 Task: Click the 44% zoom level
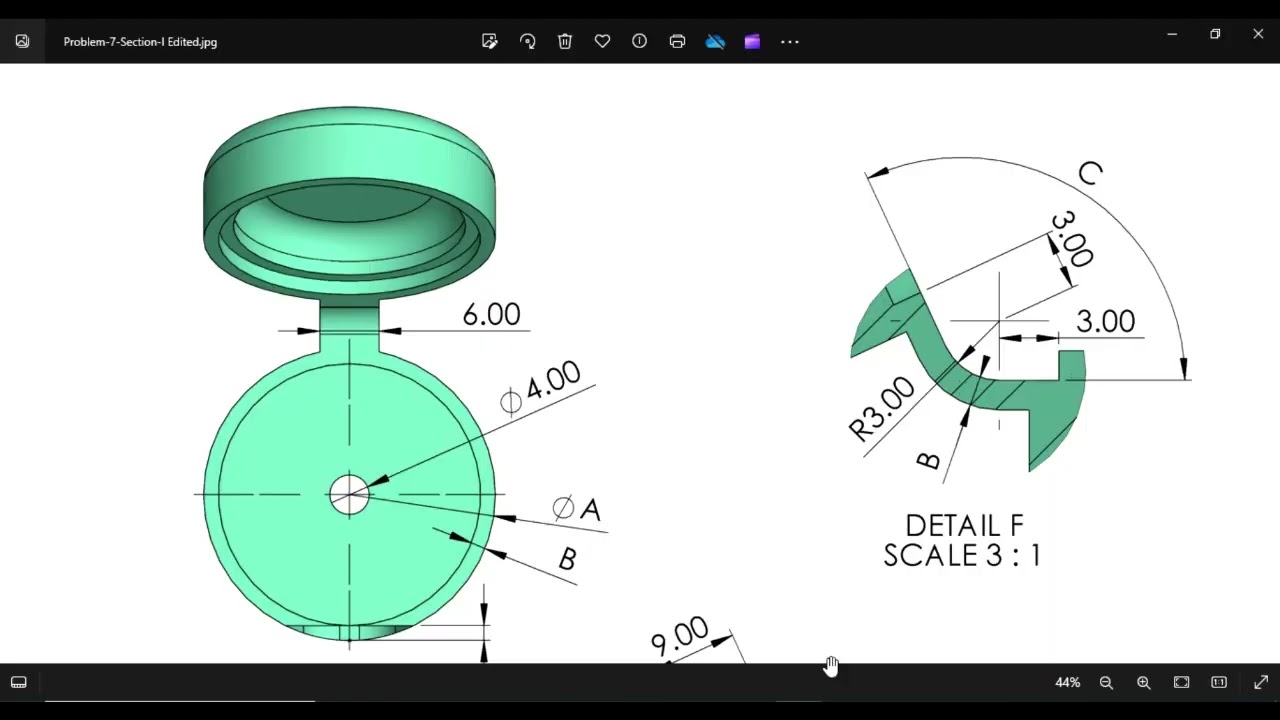tap(1067, 682)
